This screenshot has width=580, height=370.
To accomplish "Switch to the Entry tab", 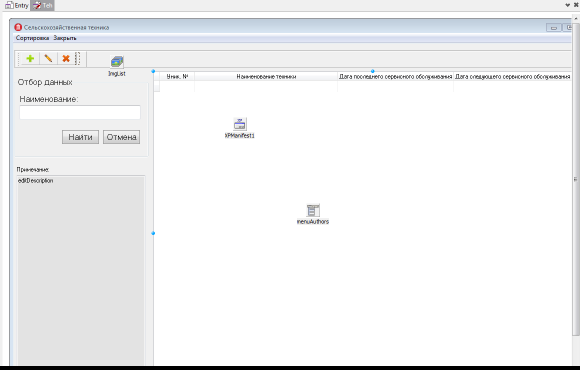I will (x=17, y=6).
